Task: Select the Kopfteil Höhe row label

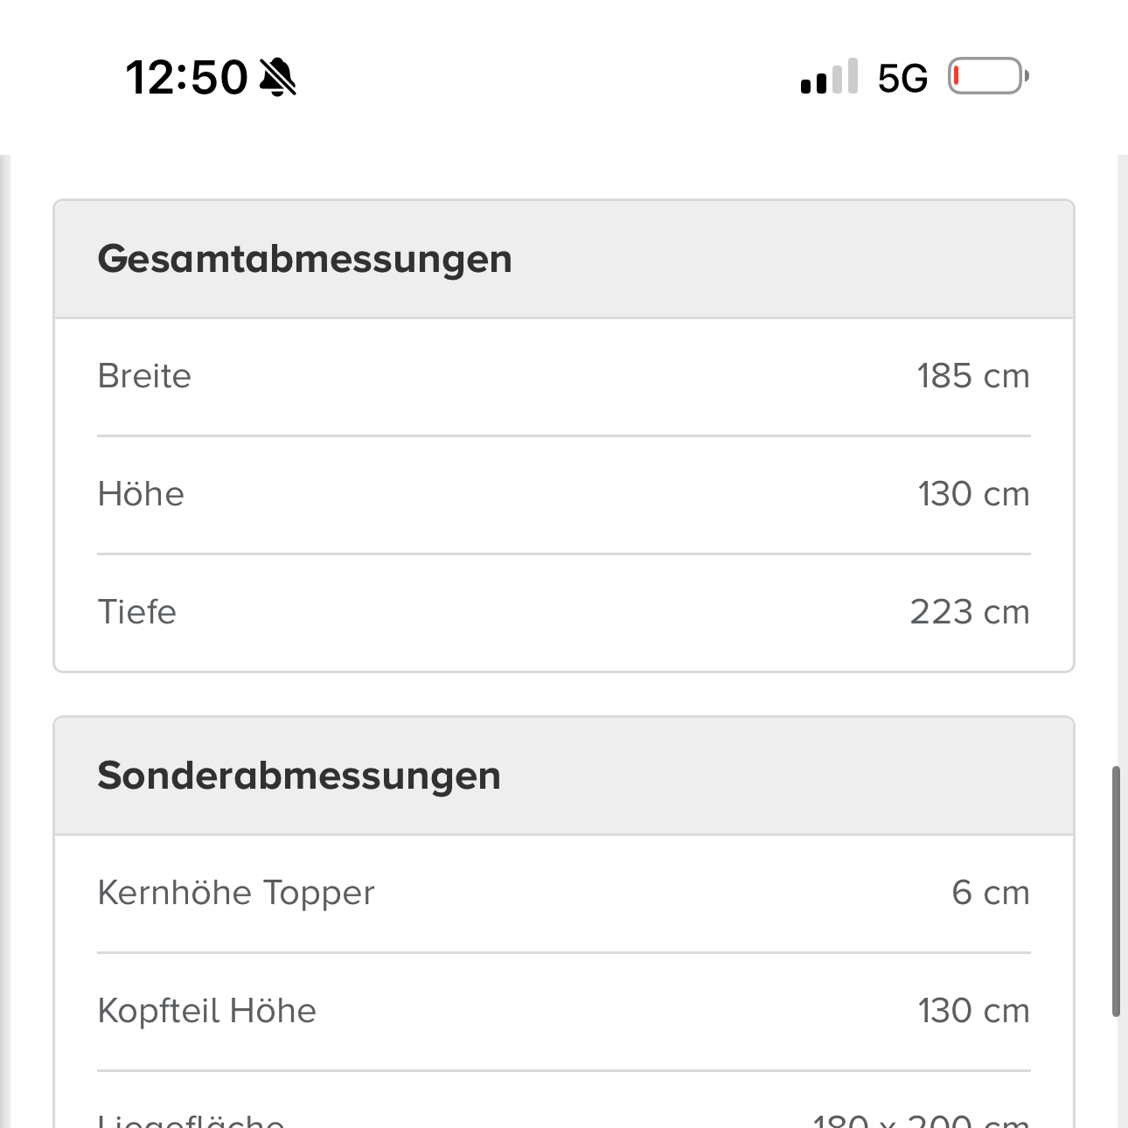Action: click(x=207, y=1011)
